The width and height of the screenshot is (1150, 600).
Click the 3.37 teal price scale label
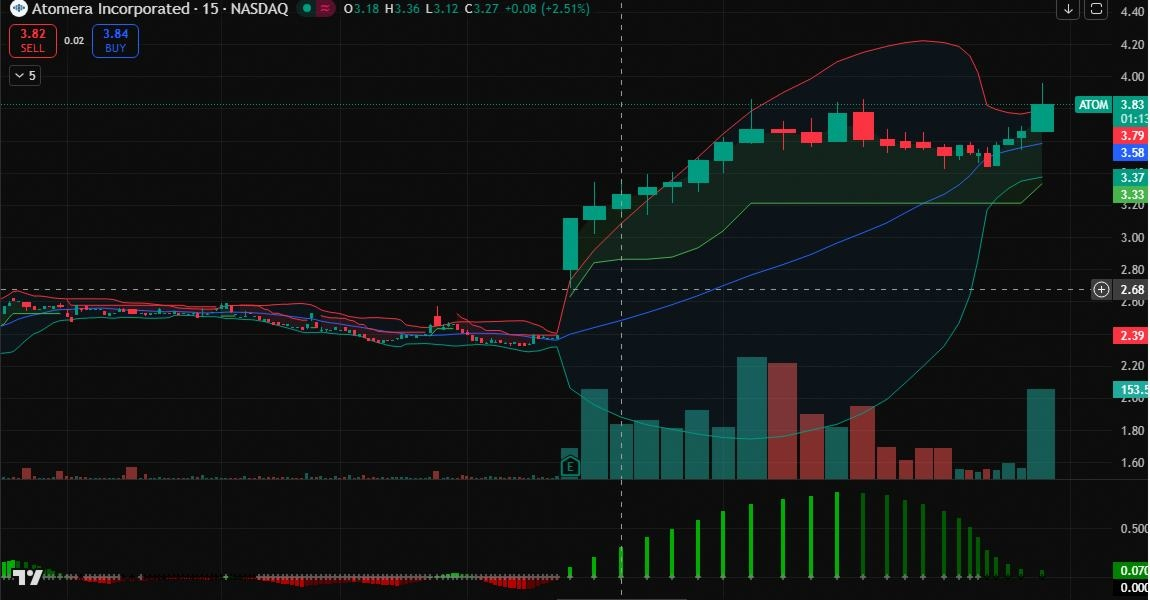pos(1132,178)
